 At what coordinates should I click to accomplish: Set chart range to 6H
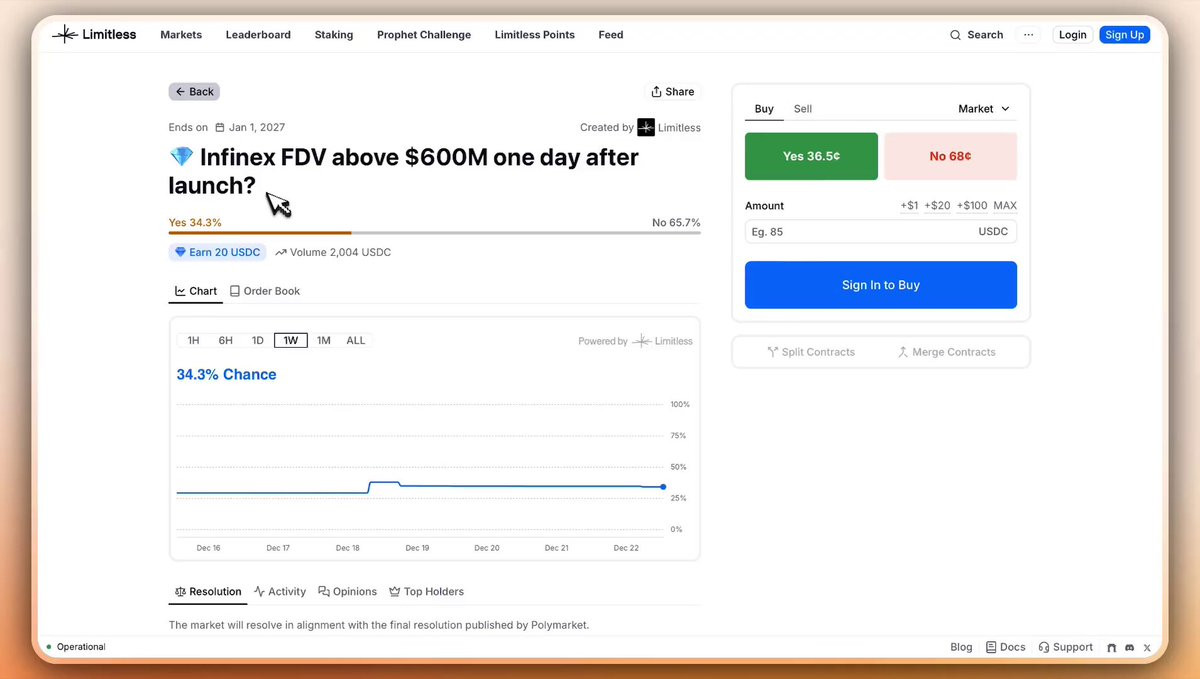click(226, 340)
